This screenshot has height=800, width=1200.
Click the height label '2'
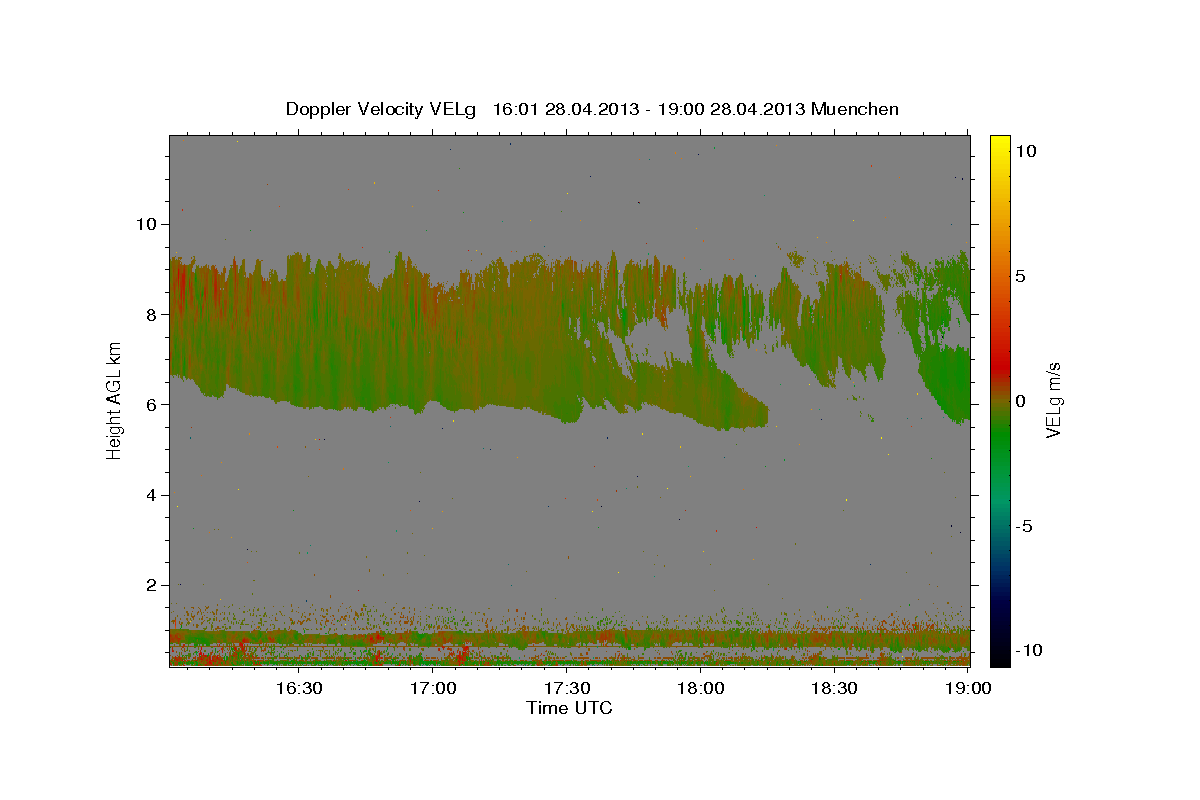[x=152, y=585]
